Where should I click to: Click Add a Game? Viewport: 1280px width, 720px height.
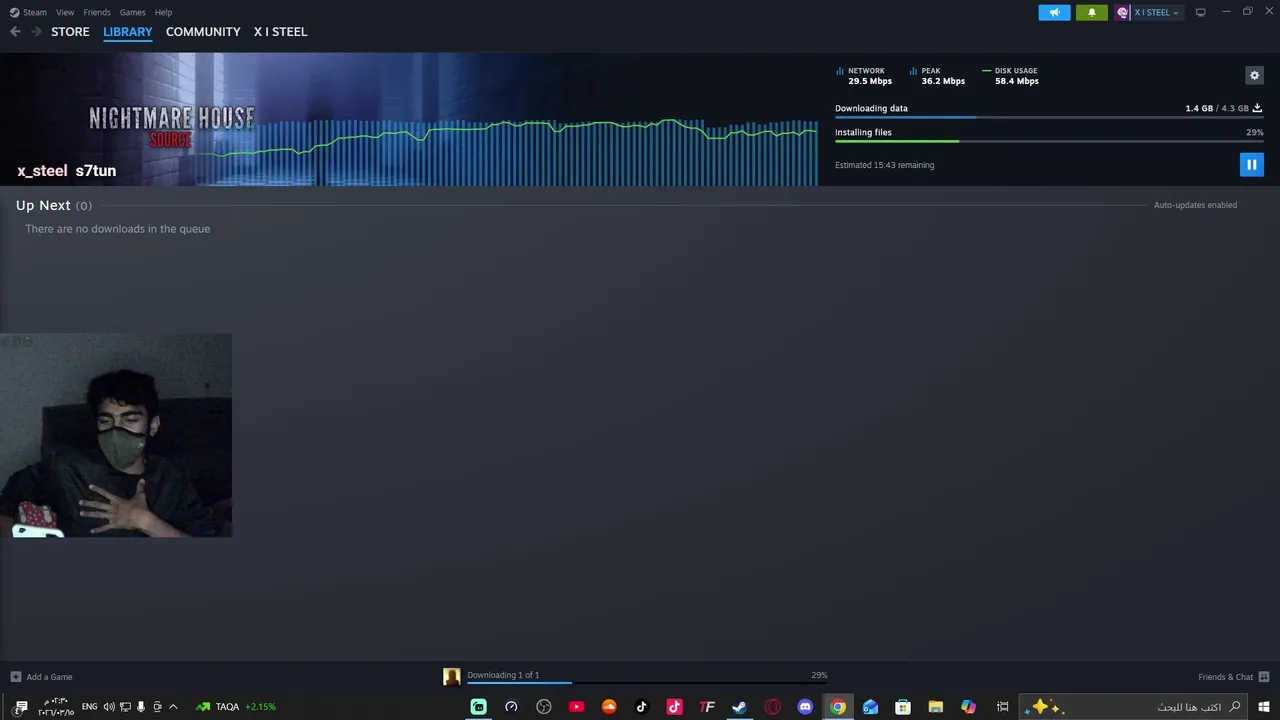41,677
